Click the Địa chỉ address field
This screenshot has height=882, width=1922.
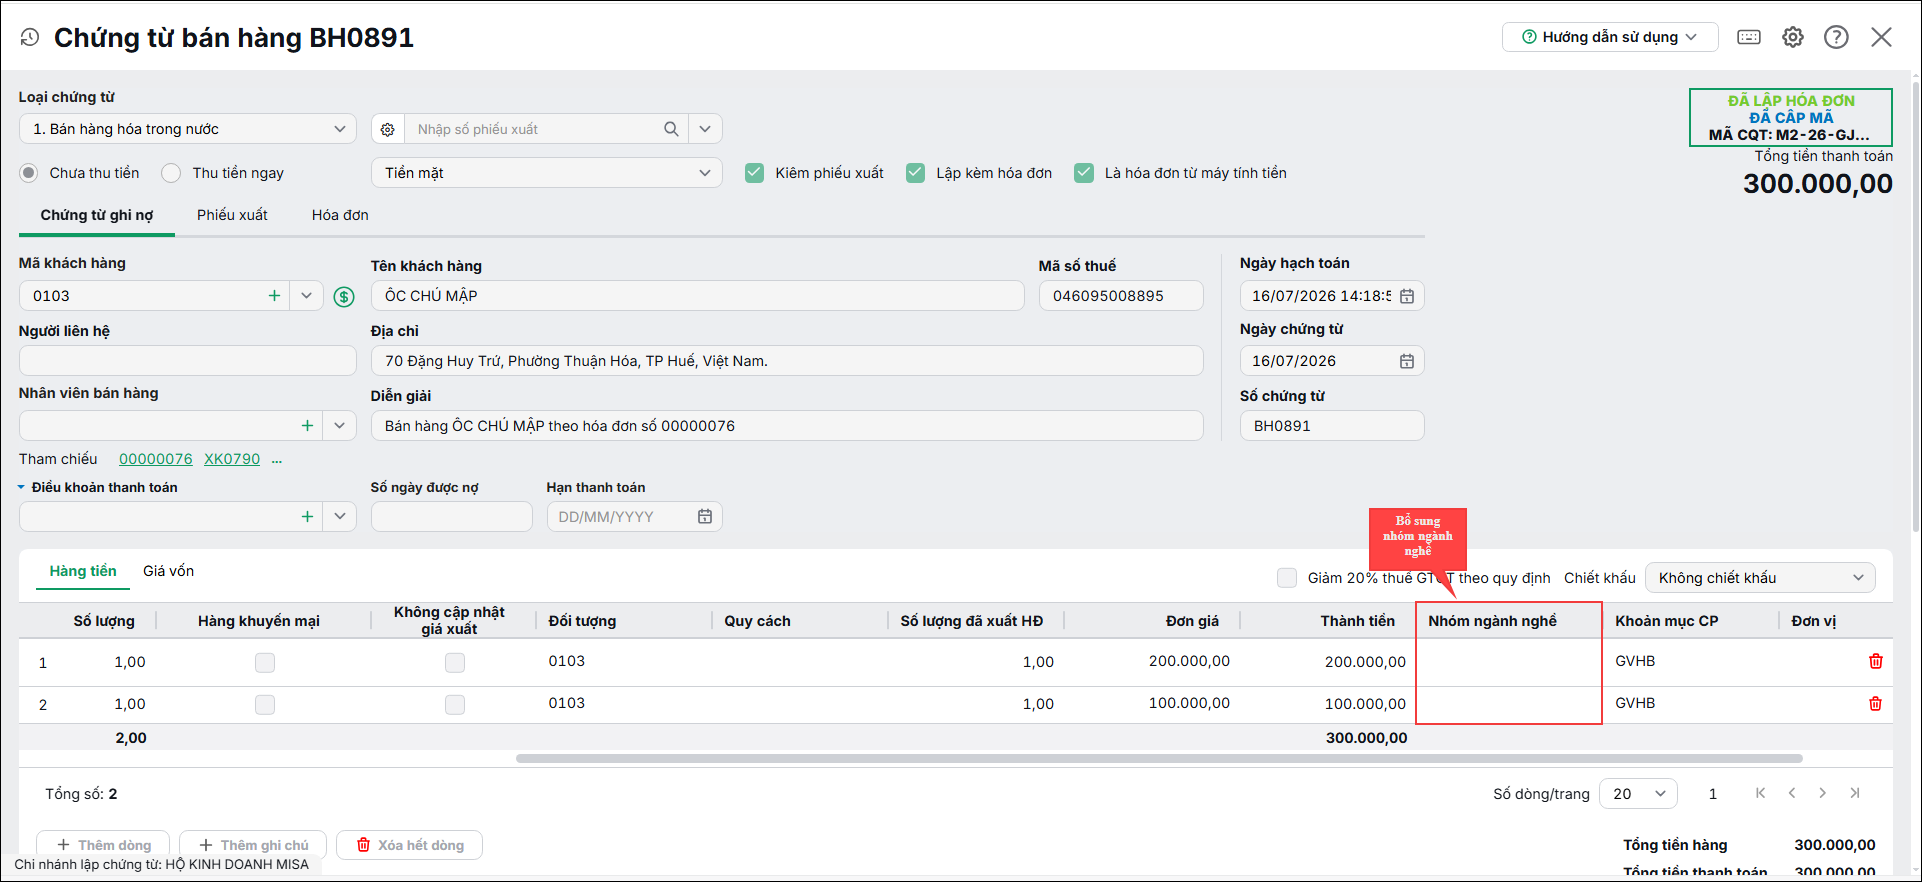click(x=787, y=361)
